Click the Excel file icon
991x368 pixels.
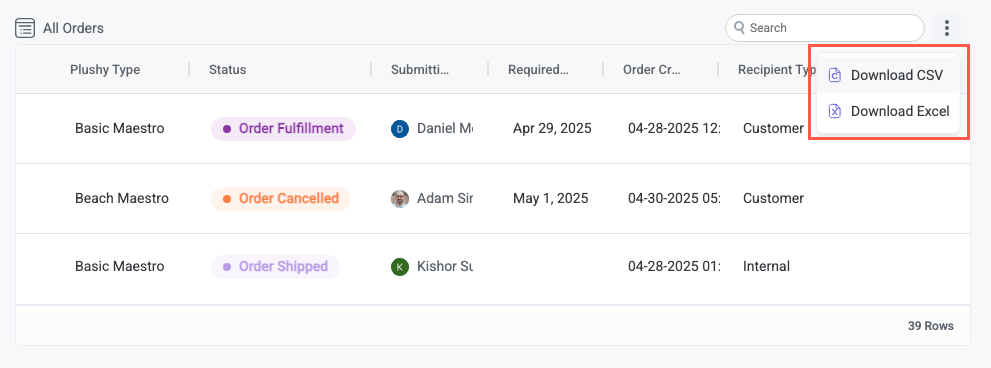pyautogui.click(x=835, y=111)
